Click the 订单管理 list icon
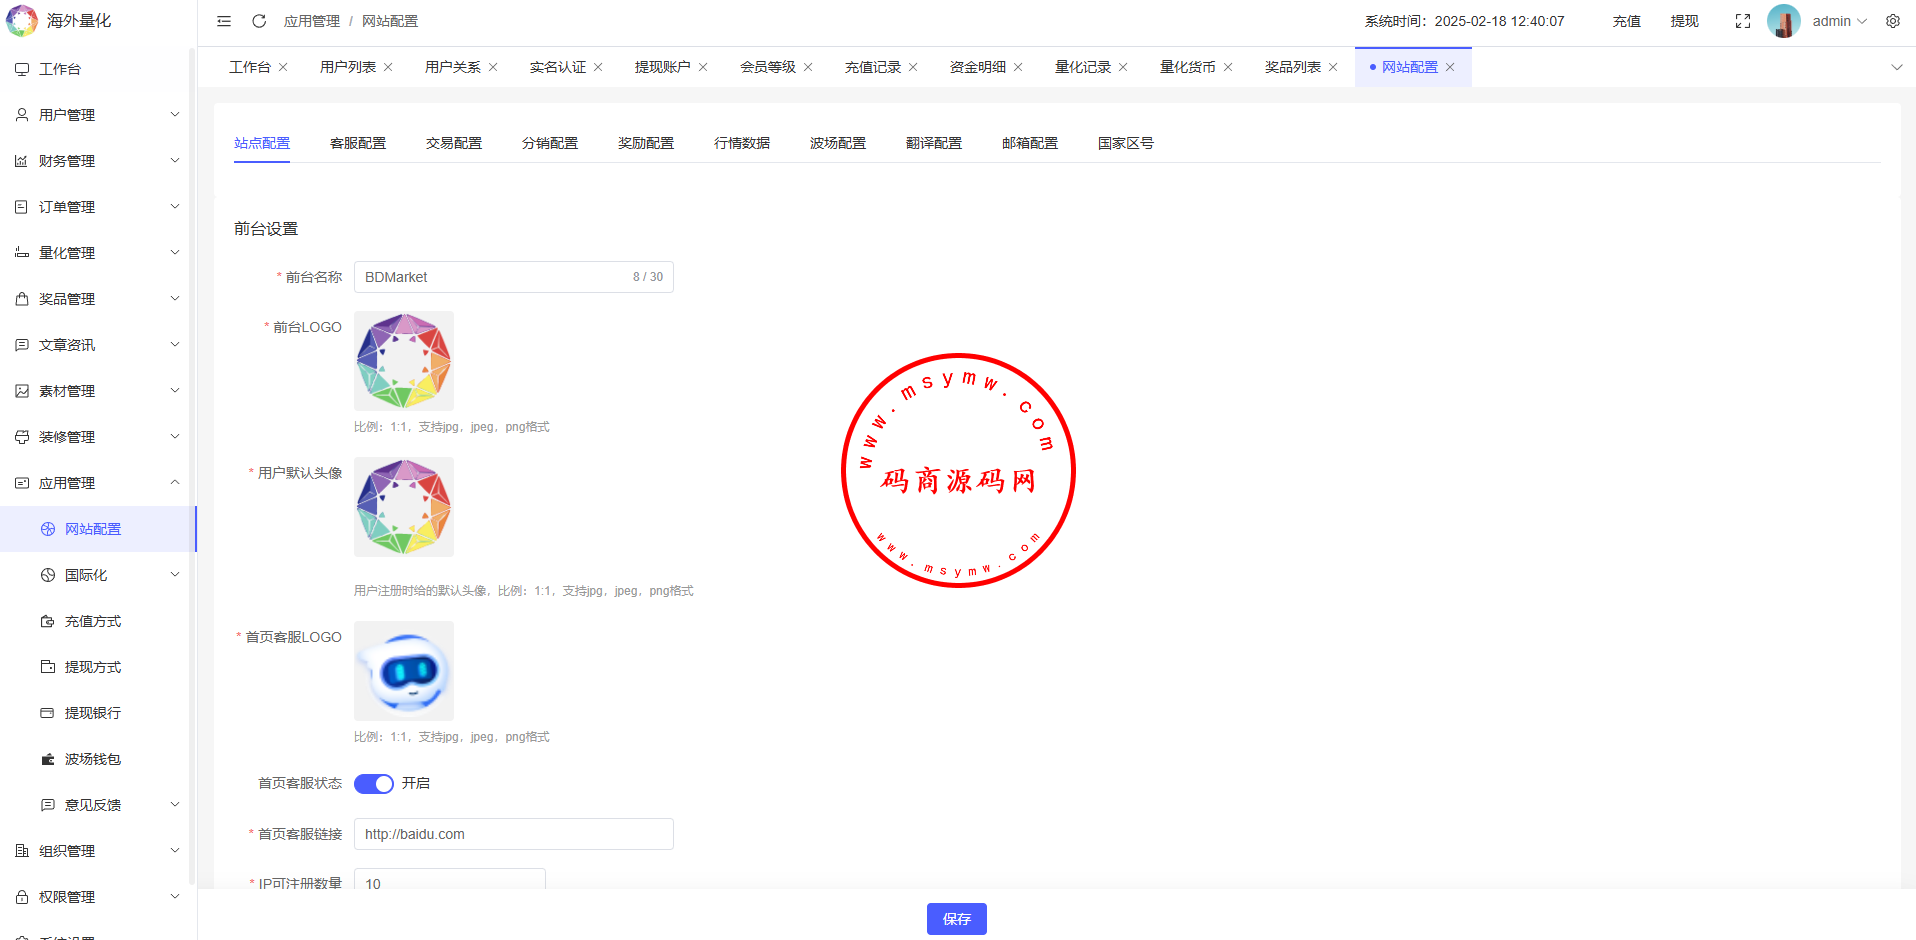This screenshot has height=940, width=1916. coord(22,207)
